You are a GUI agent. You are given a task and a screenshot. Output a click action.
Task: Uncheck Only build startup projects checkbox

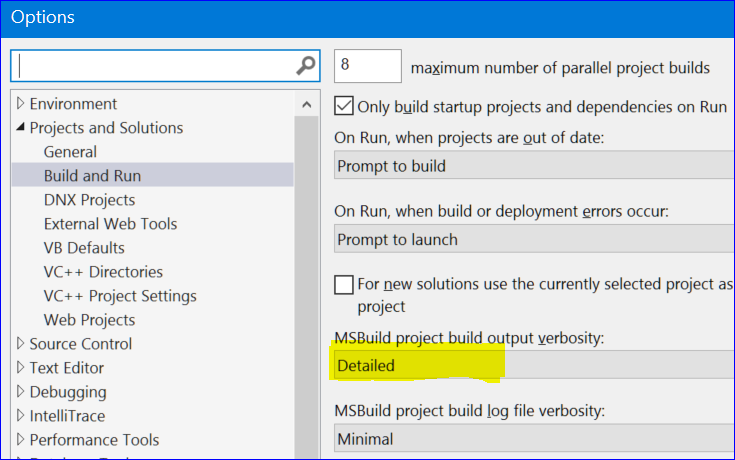344,105
